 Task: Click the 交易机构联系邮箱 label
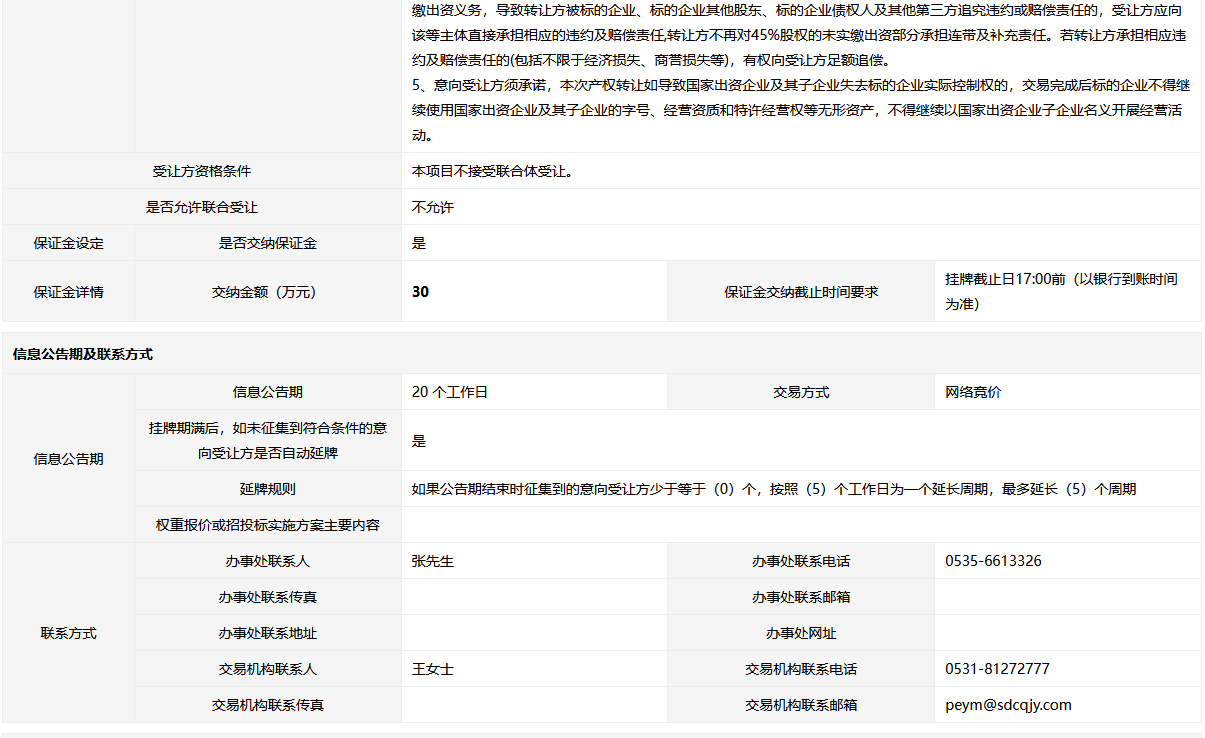point(801,705)
